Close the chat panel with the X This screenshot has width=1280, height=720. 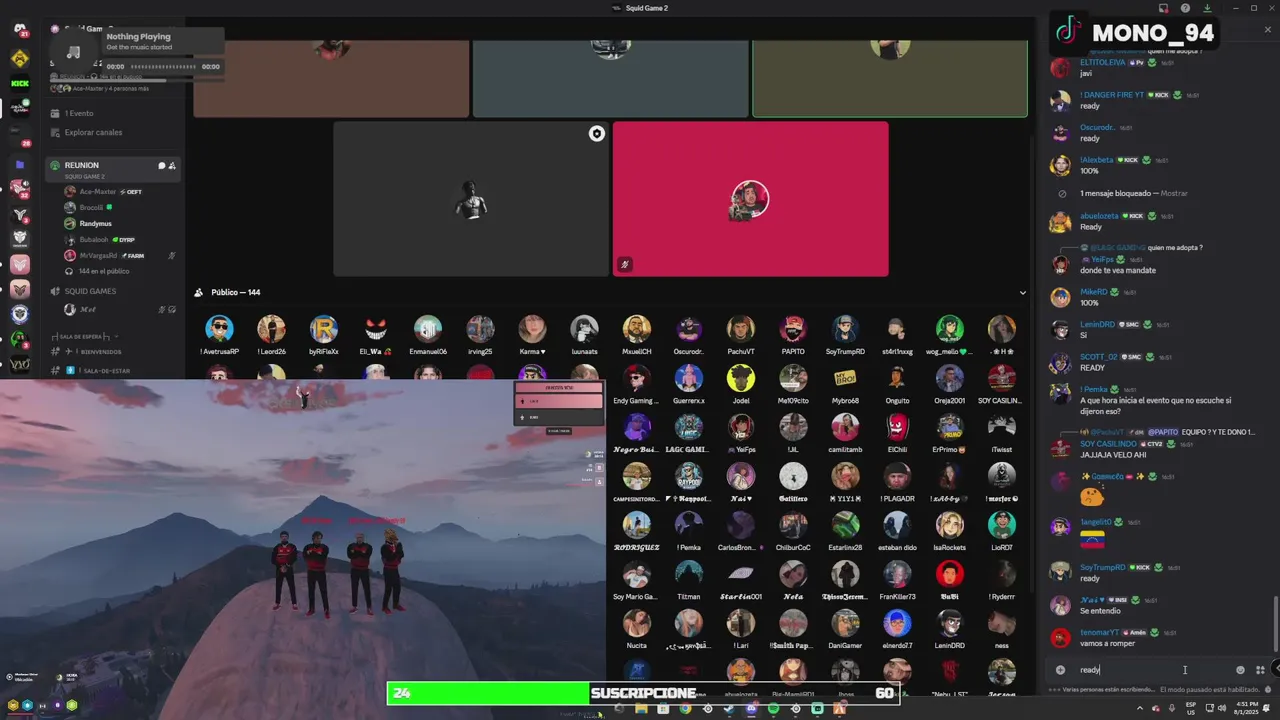click(1268, 30)
